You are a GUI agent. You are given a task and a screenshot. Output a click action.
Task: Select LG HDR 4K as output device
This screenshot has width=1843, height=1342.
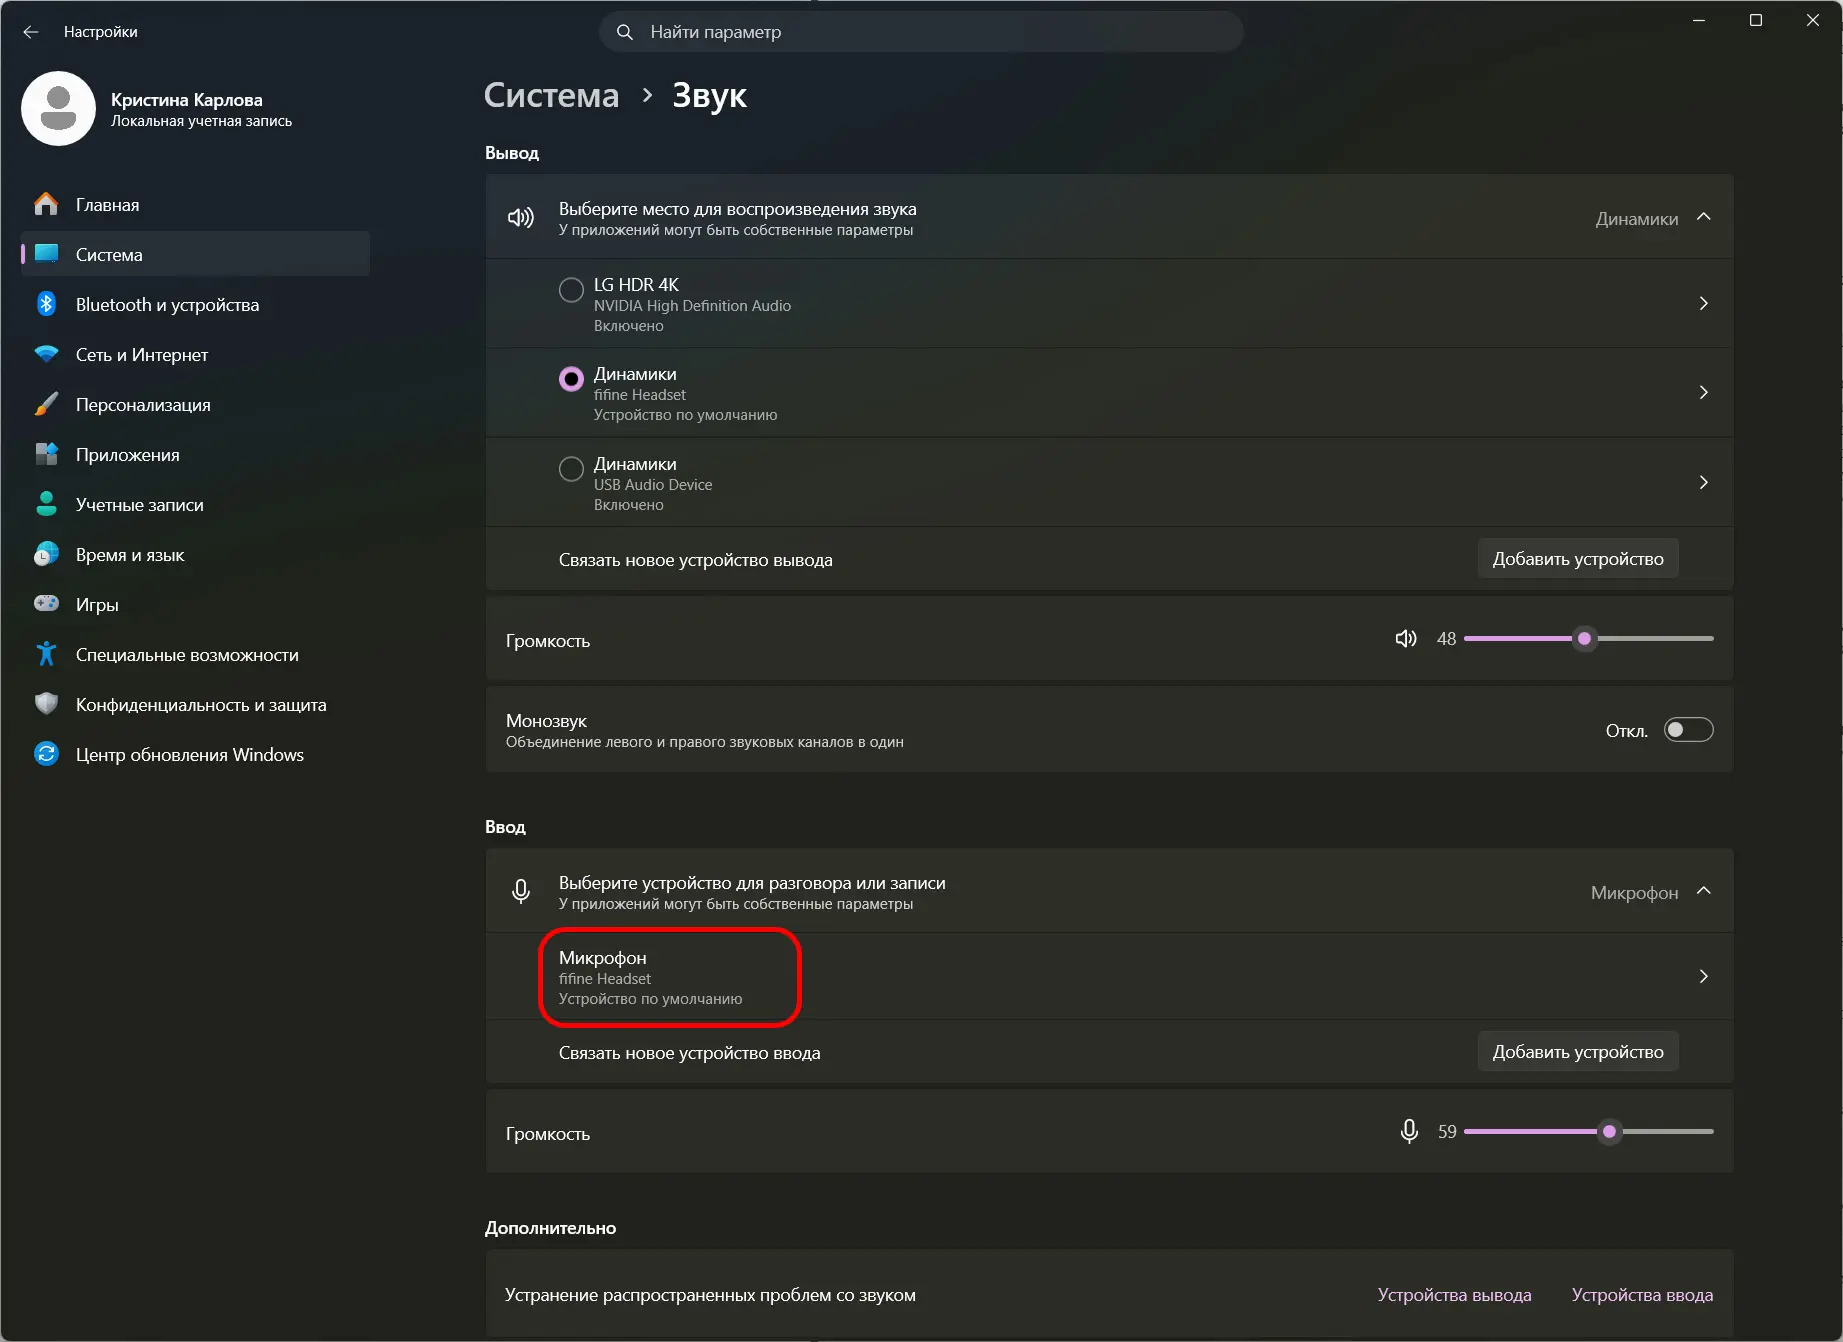tap(571, 290)
